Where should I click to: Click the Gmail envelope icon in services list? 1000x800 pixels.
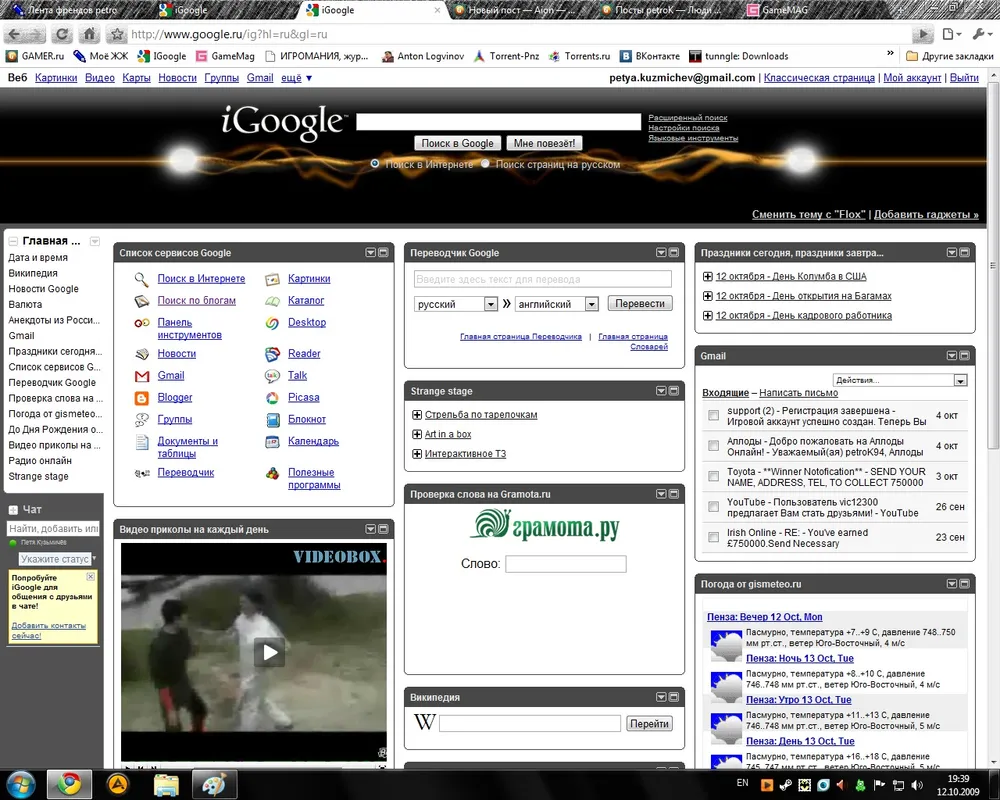pos(142,376)
